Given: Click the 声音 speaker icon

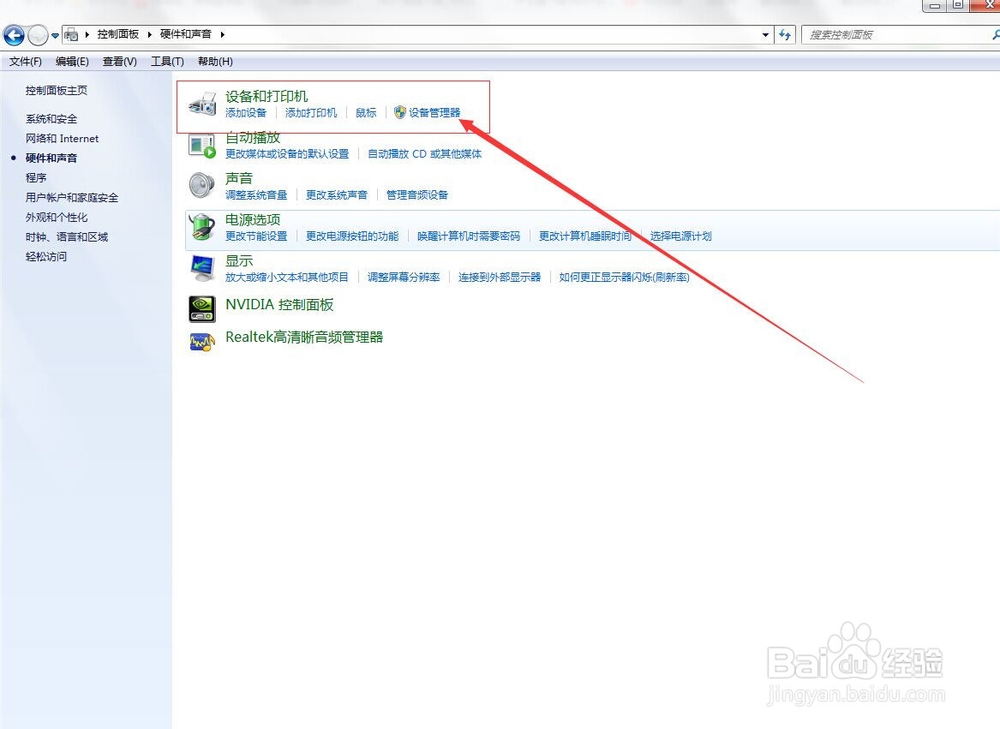Looking at the screenshot, I should coord(201,184).
